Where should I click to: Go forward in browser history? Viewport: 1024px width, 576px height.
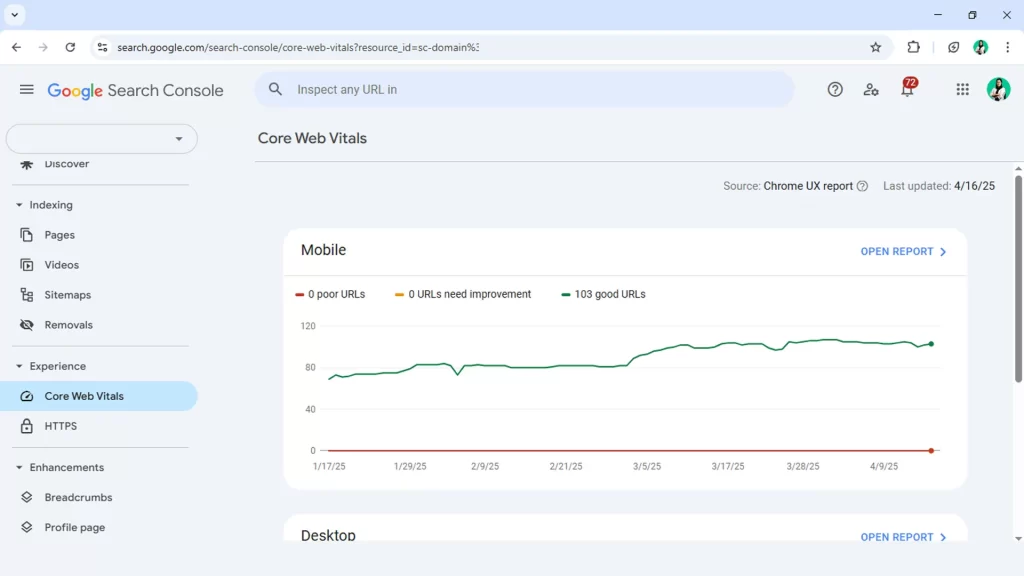point(43,47)
